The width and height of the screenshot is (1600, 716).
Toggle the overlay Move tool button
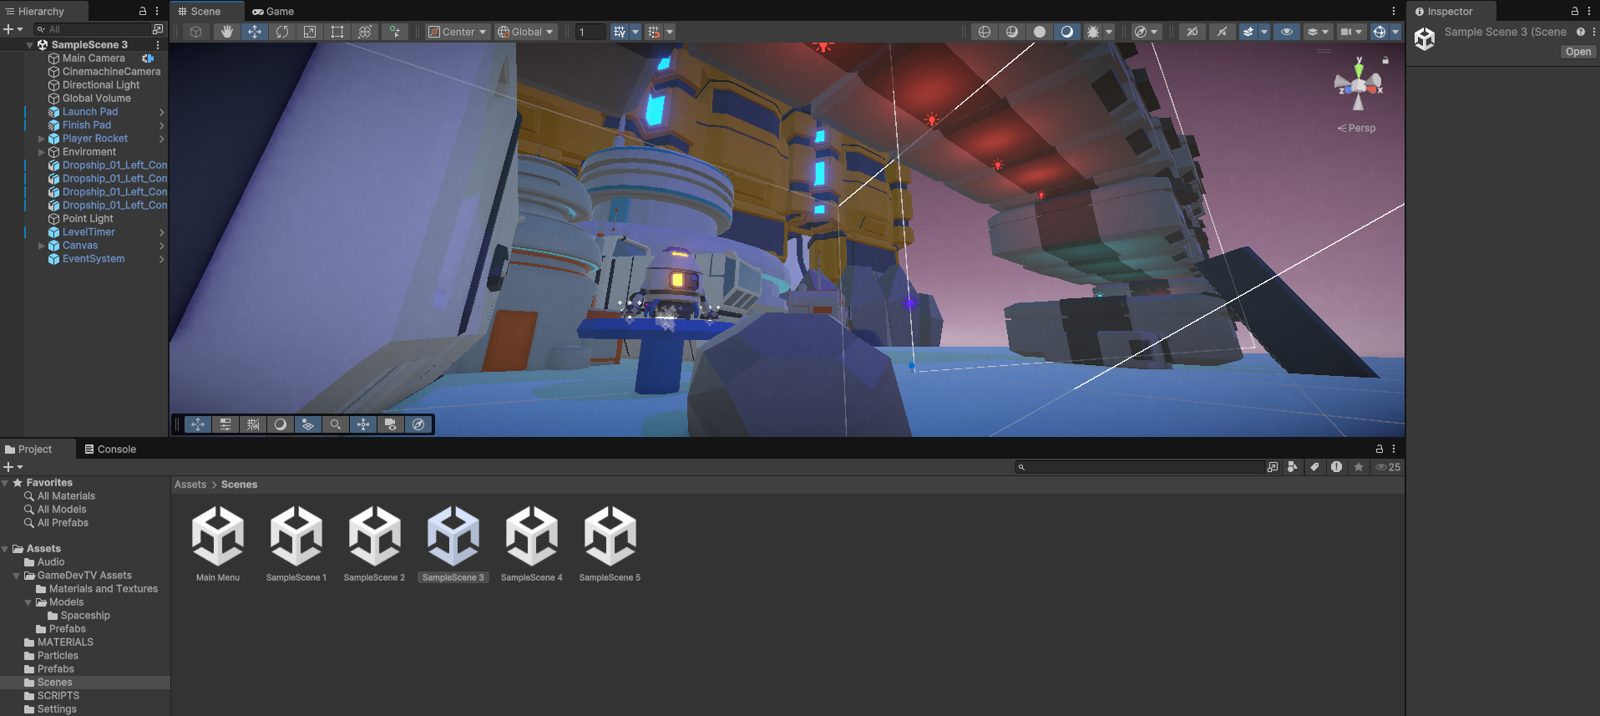coord(198,424)
